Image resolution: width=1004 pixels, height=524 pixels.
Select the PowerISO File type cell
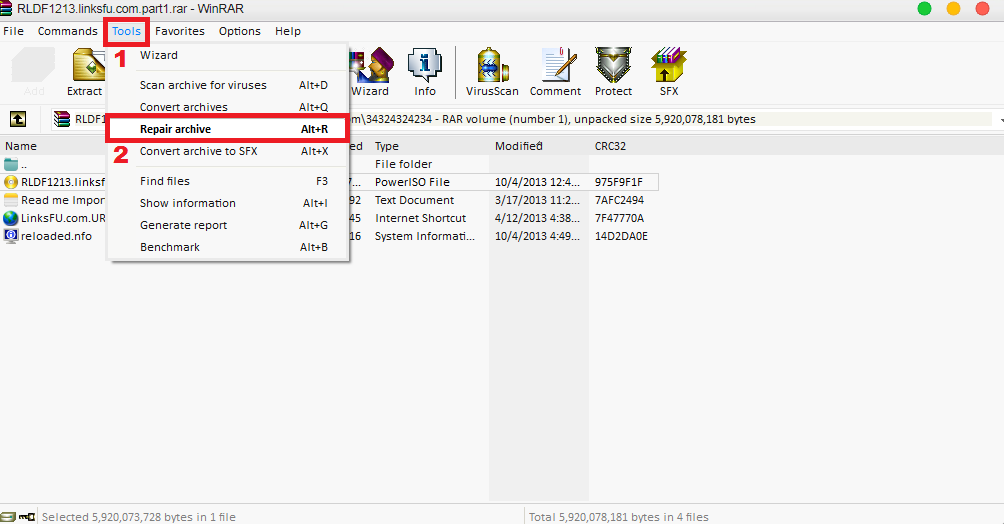point(412,182)
